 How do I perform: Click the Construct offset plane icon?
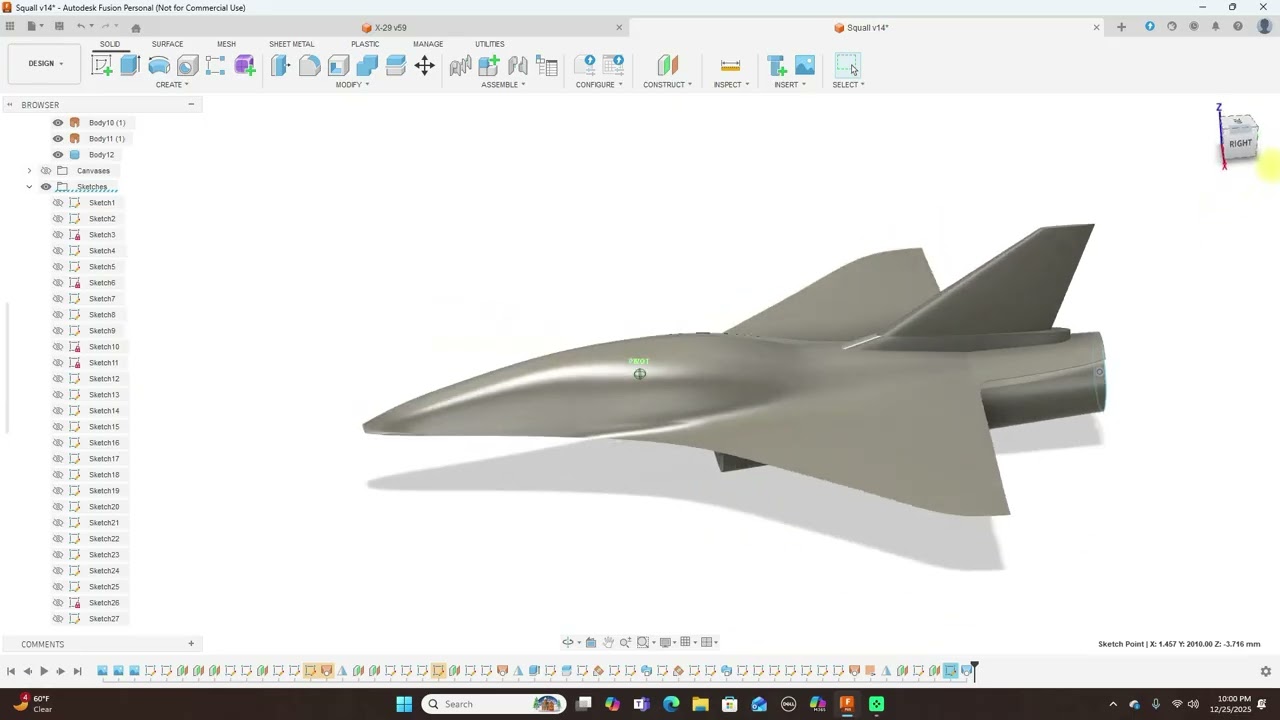[x=667, y=66]
